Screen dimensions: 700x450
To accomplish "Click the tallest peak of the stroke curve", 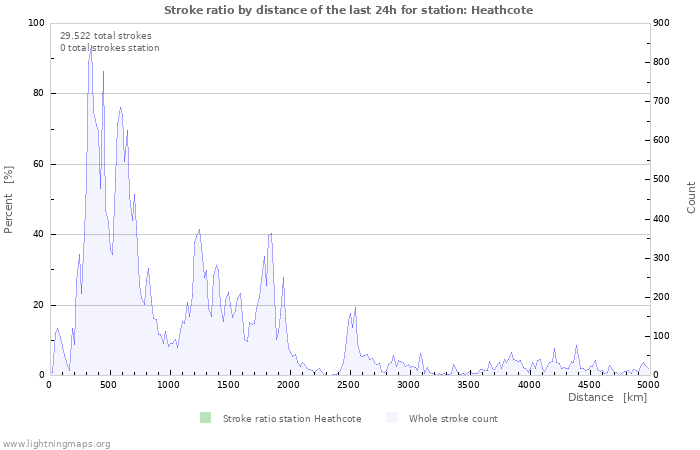I will click(x=91, y=46).
